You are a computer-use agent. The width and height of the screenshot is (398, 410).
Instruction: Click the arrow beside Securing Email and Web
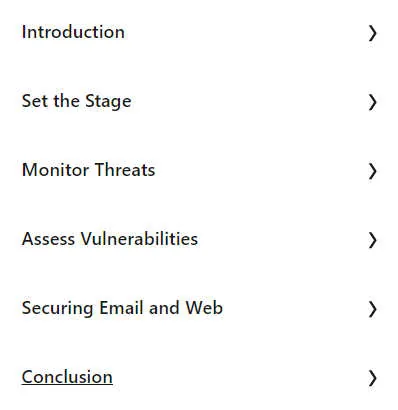click(x=373, y=310)
